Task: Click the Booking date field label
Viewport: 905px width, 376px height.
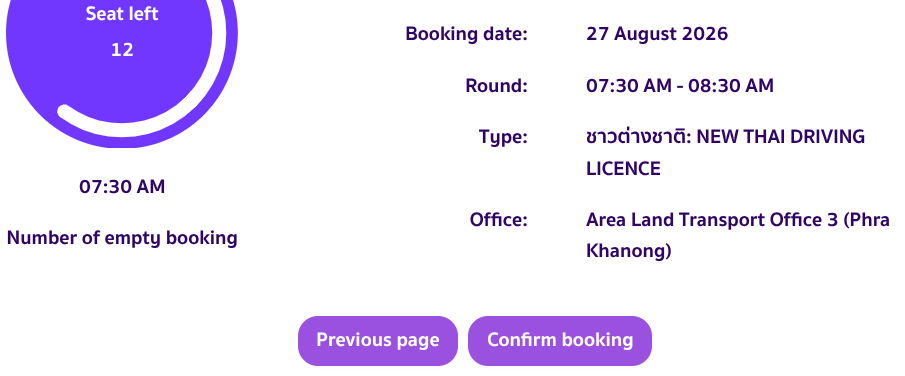Action: coord(466,34)
